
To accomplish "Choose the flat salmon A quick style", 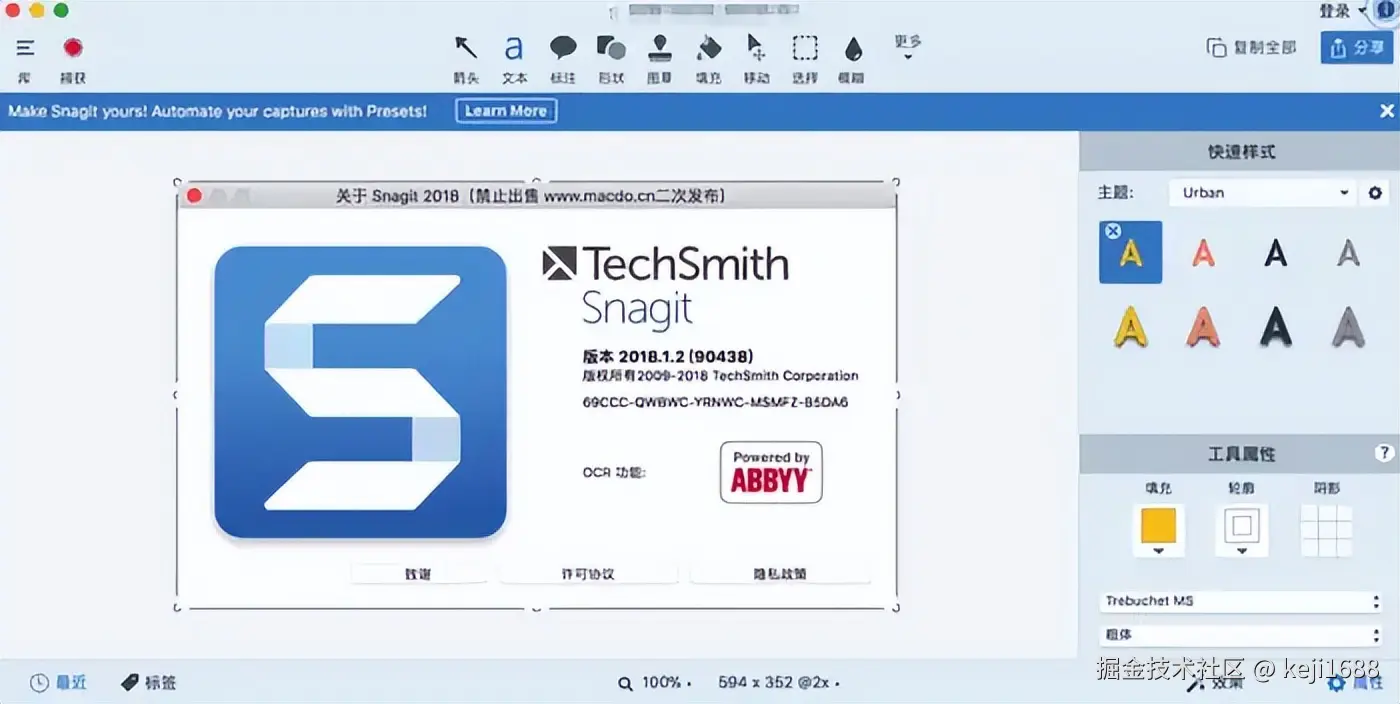I will [x=1204, y=253].
